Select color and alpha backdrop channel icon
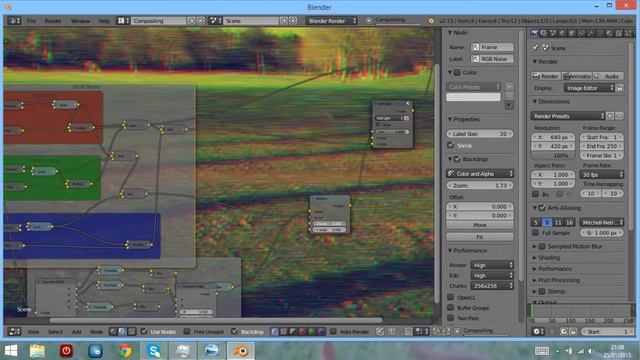Viewport: 640px width, 360px height. [275, 332]
